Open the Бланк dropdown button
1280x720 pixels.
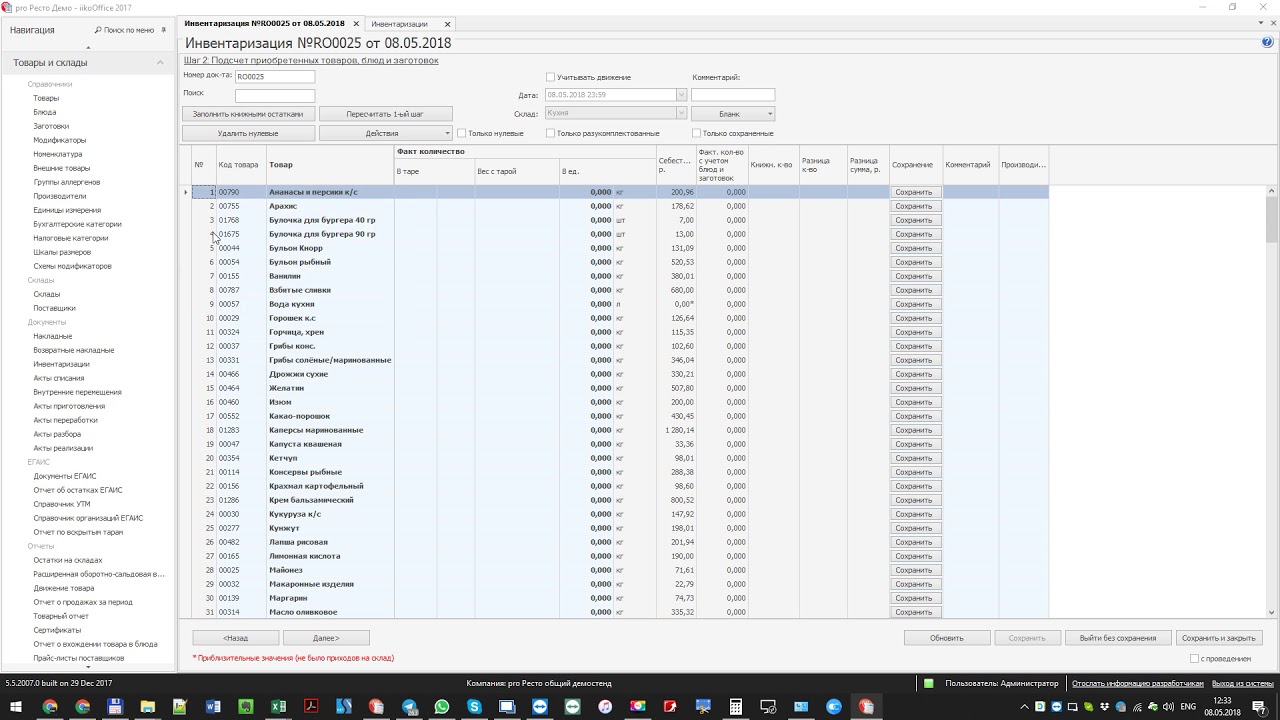click(733, 114)
